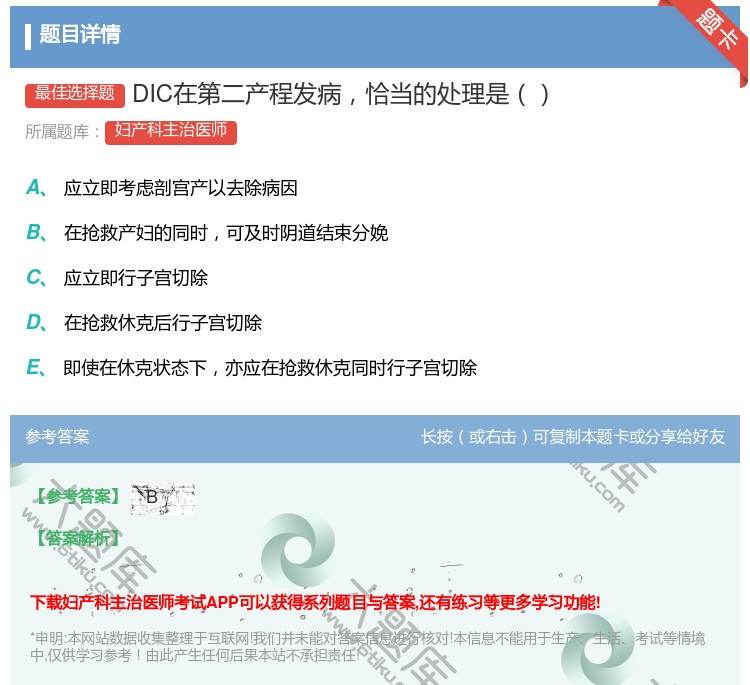750x685 pixels.
Task: Select option B 在抢救产妇的同时，可及时阴道结束分娩
Action: (x=207, y=233)
